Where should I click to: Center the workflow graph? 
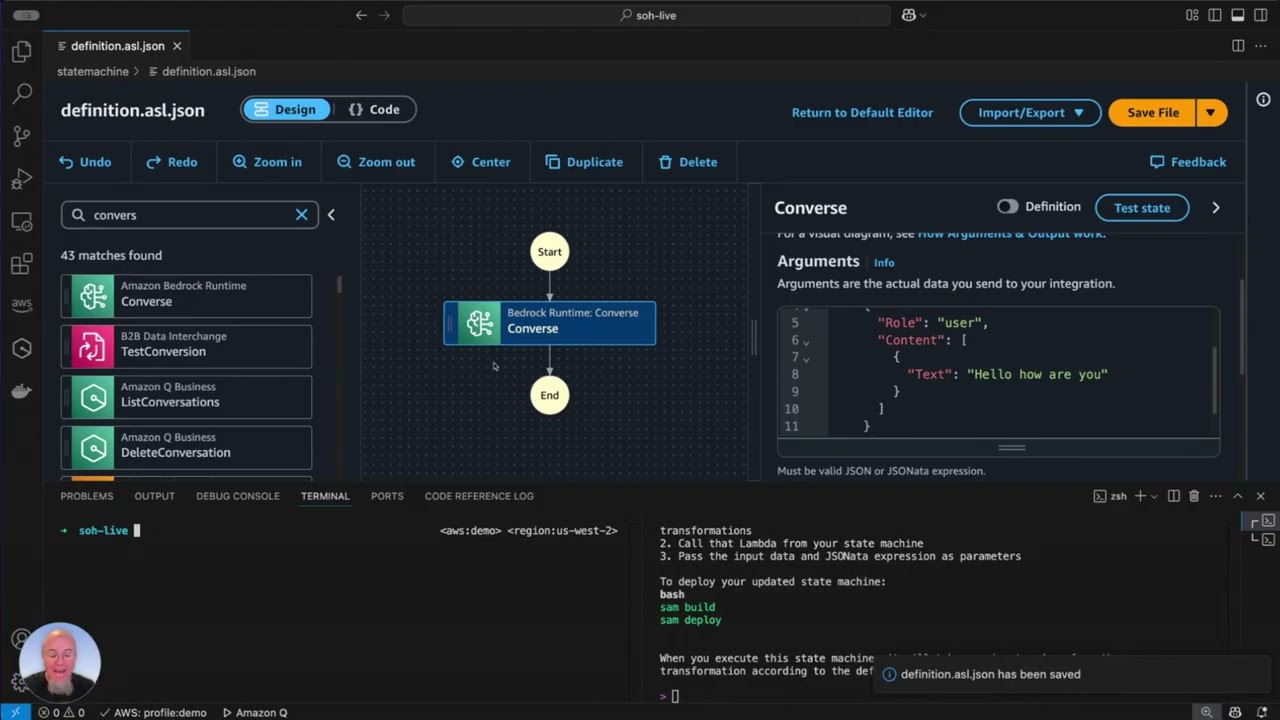(x=480, y=162)
